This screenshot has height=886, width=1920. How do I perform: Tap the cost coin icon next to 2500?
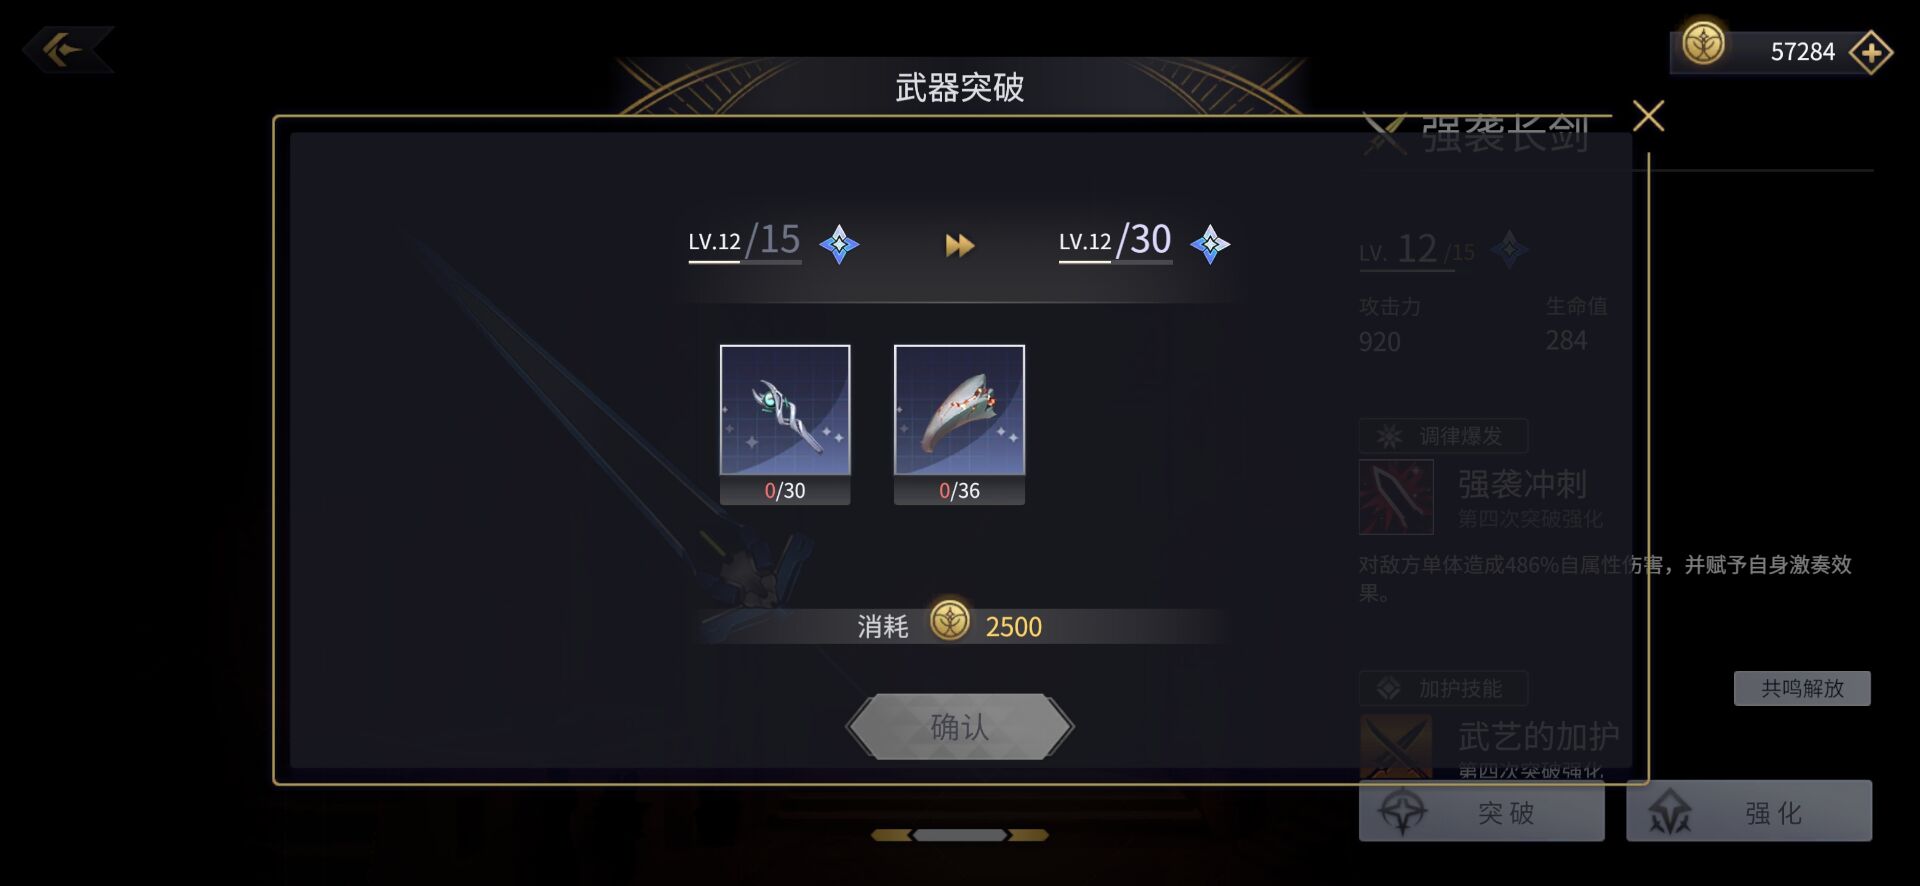(x=949, y=621)
